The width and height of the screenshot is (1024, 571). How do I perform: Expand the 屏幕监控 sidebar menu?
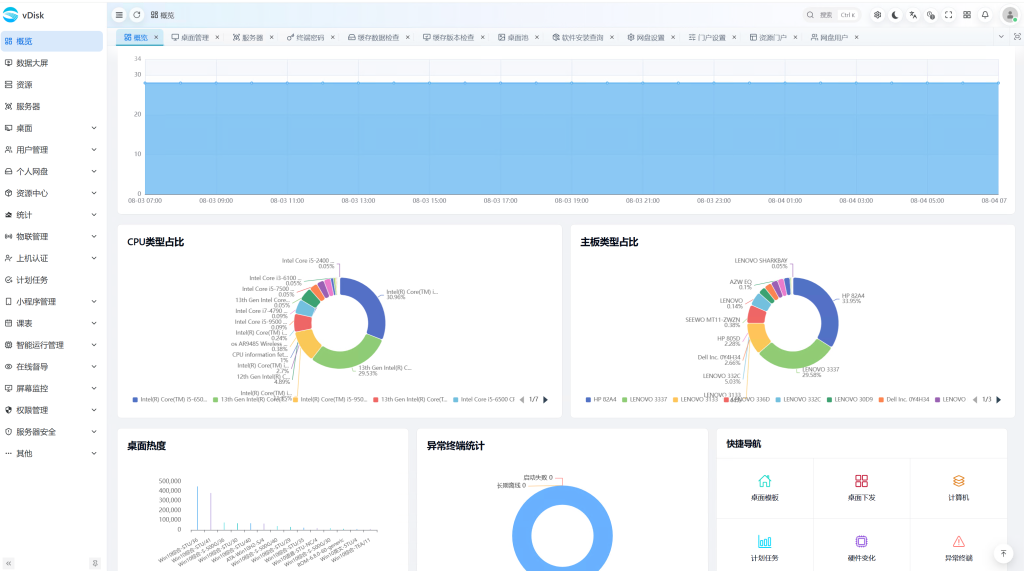52,388
